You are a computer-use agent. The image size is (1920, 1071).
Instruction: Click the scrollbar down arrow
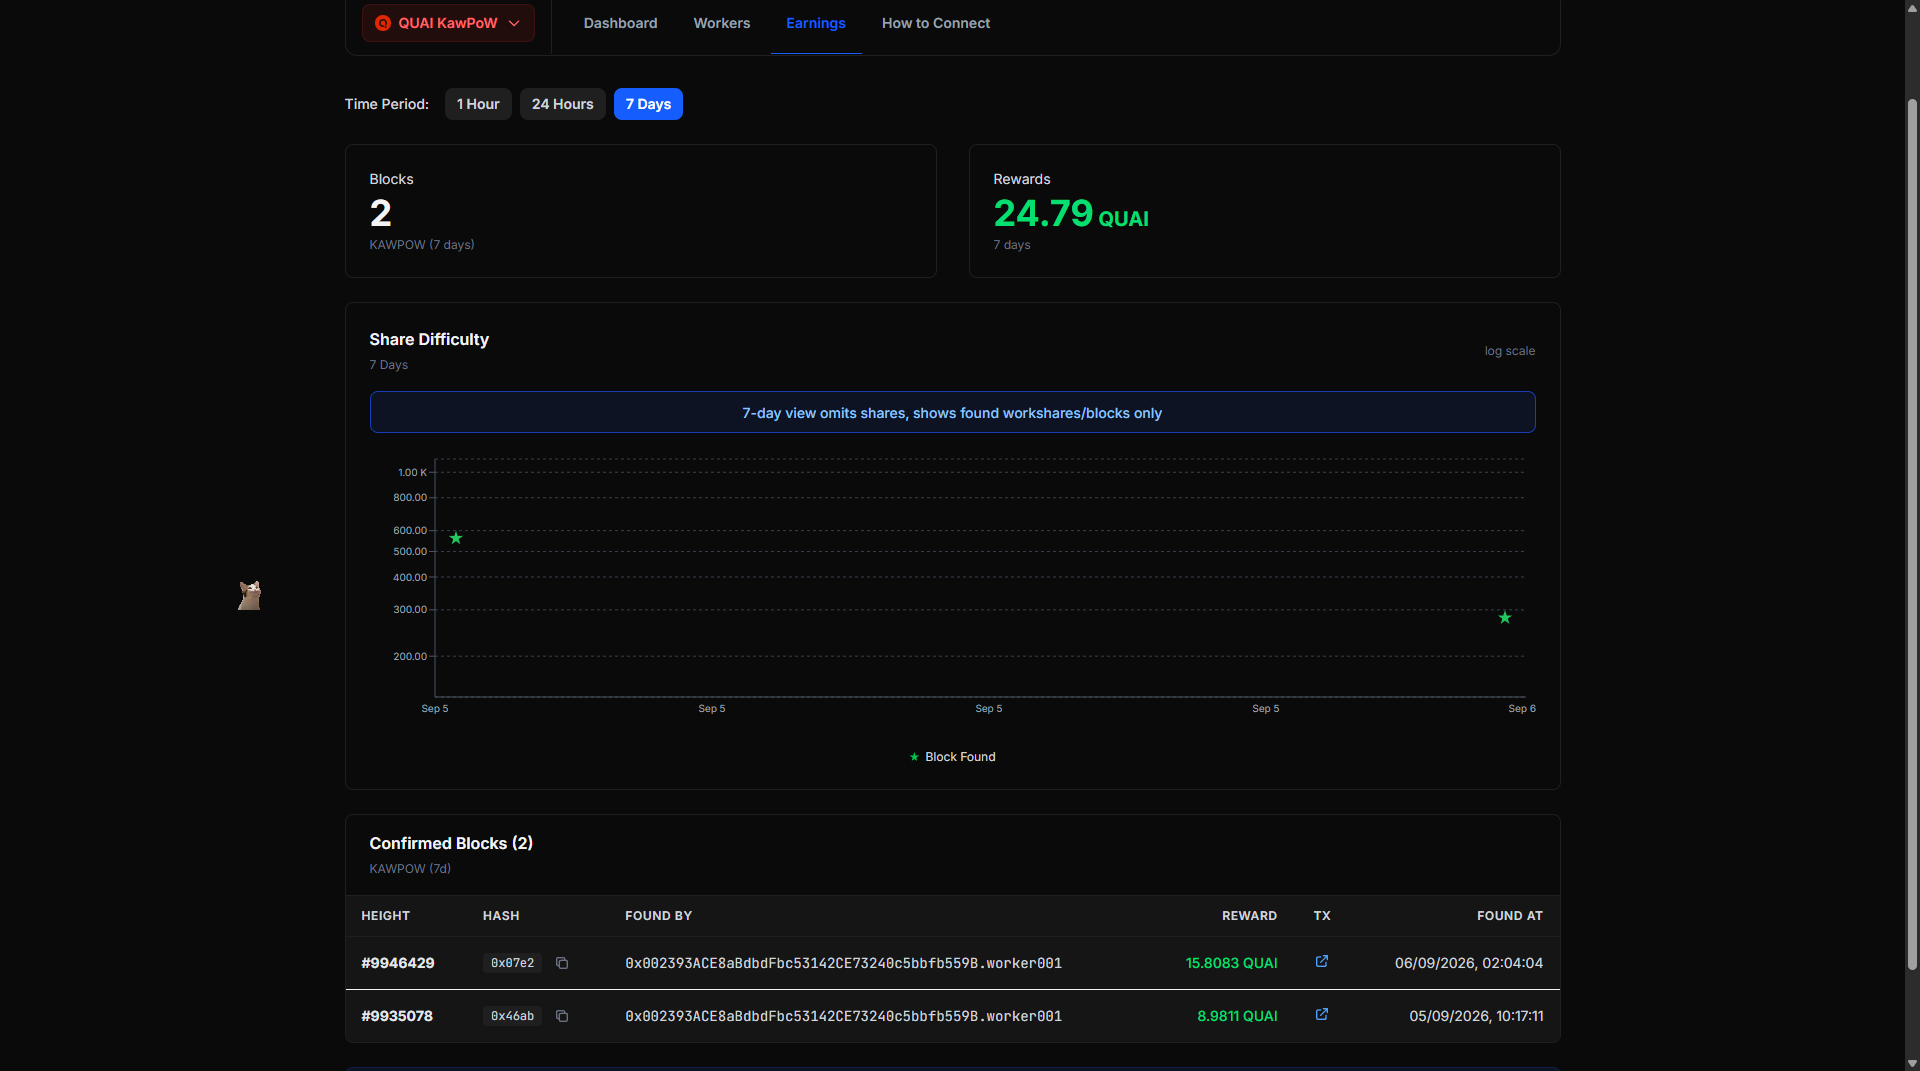click(x=1912, y=1063)
